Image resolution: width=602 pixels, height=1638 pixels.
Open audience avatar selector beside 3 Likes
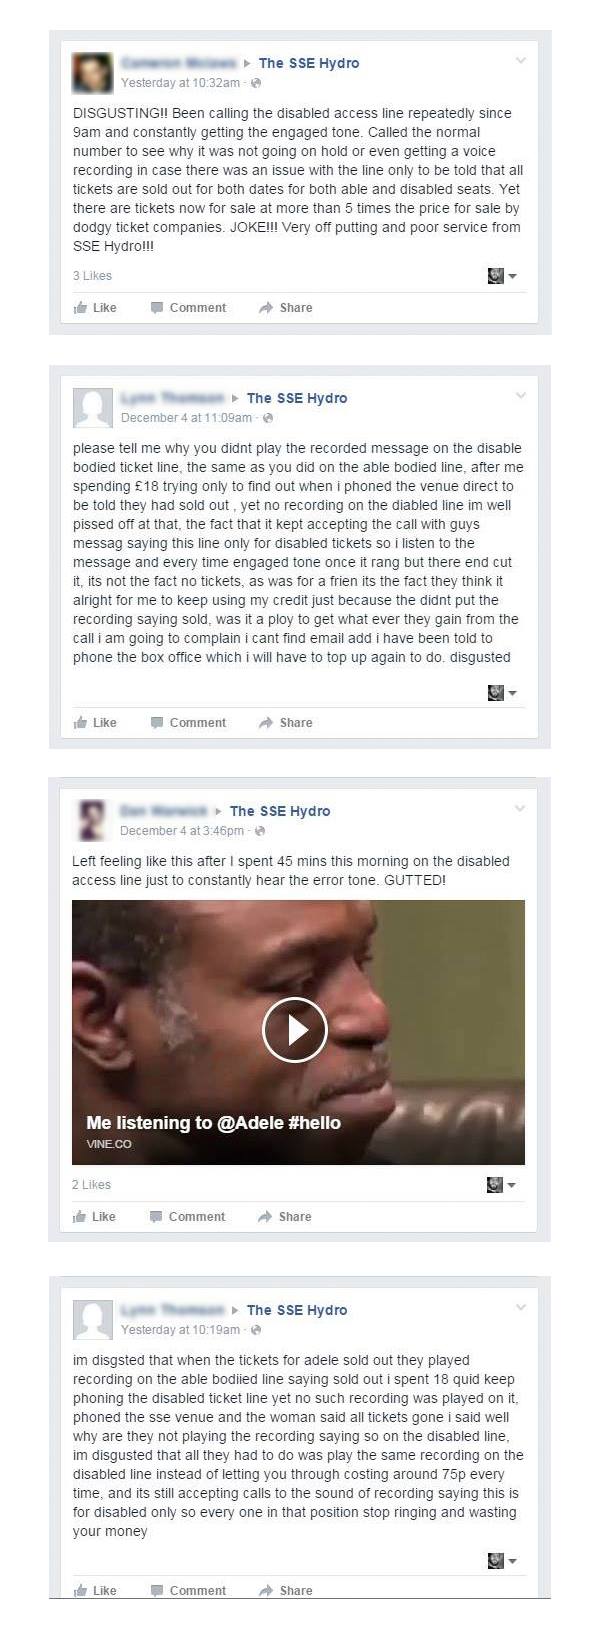click(x=502, y=276)
